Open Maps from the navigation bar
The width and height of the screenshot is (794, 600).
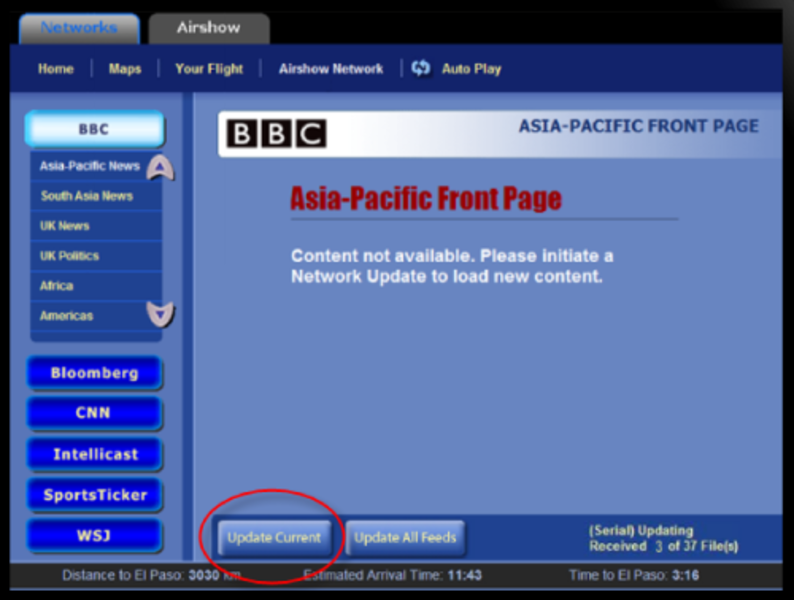(125, 69)
